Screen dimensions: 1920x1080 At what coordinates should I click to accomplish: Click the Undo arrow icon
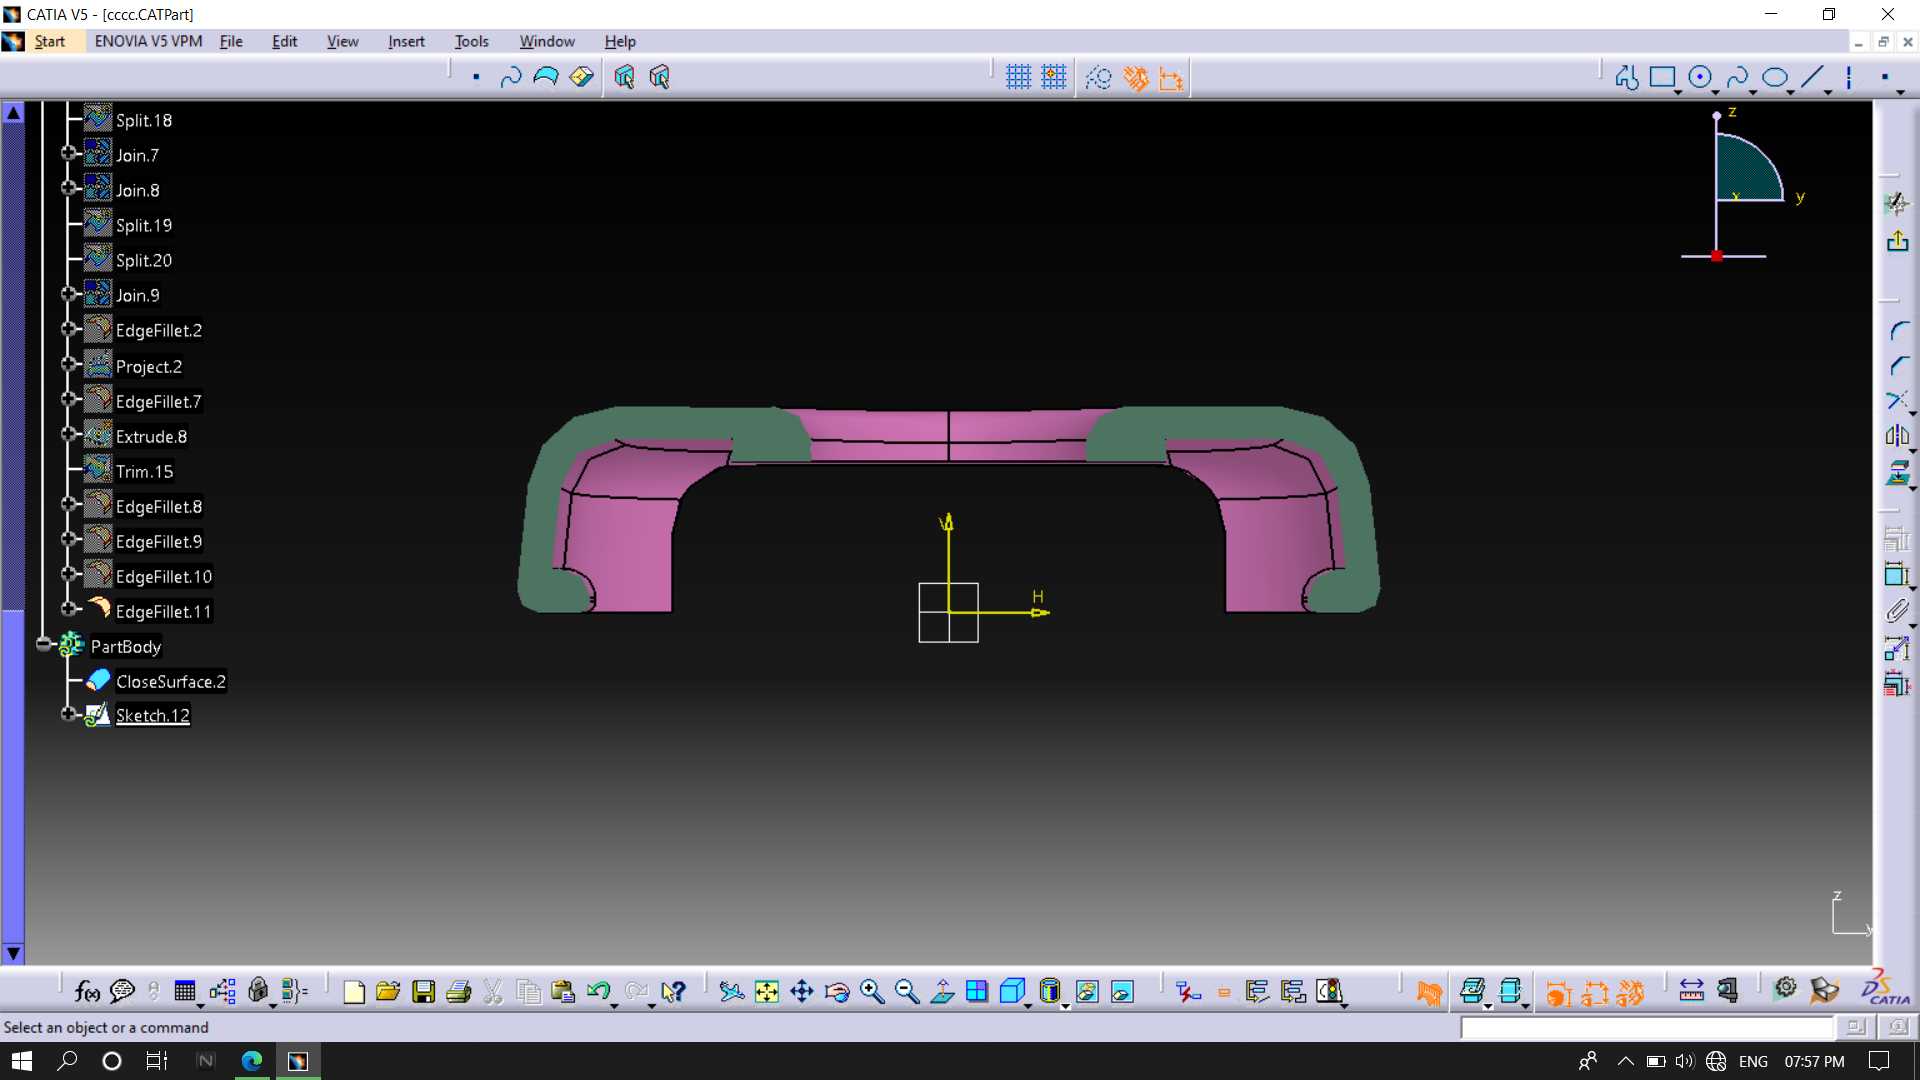(x=599, y=991)
